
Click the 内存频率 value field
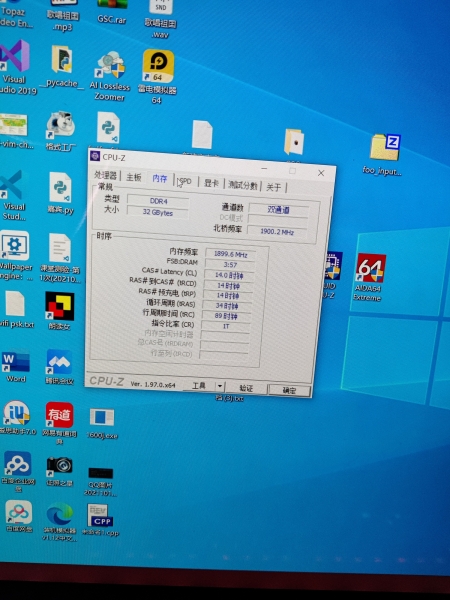point(230,254)
